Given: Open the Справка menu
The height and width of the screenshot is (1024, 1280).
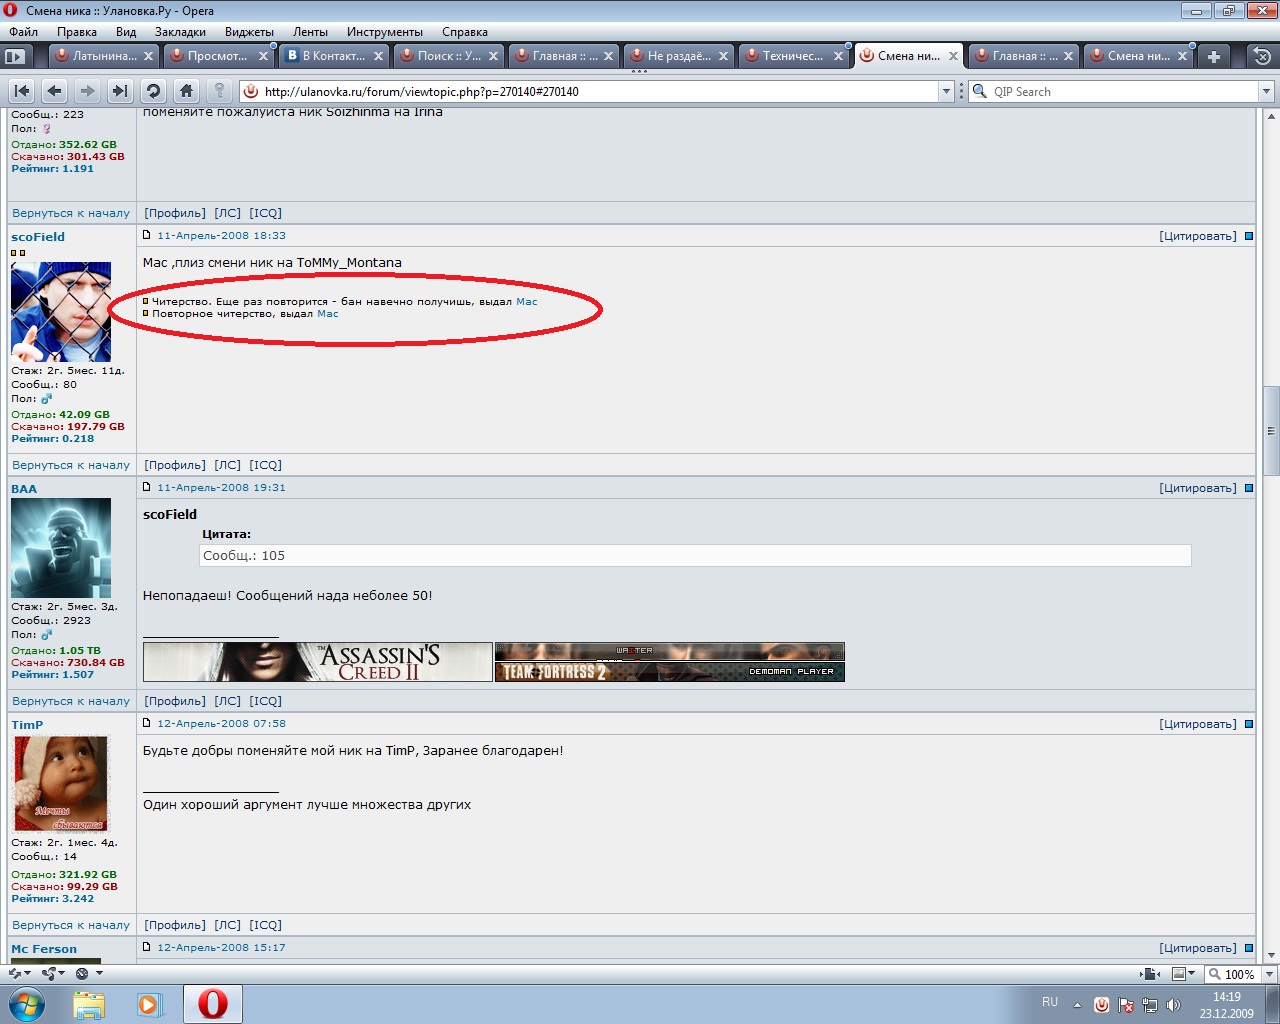Looking at the screenshot, I should point(465,32).
